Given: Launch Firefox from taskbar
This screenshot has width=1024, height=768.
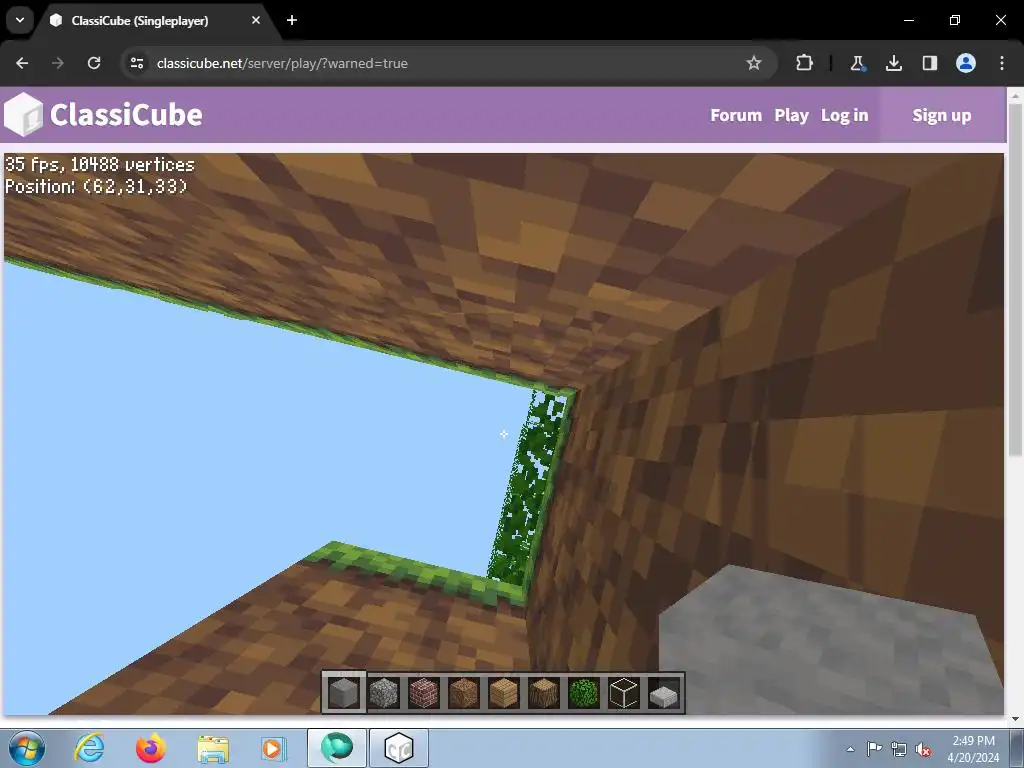Looking at the screenshot, I should (x=151, y=748).
